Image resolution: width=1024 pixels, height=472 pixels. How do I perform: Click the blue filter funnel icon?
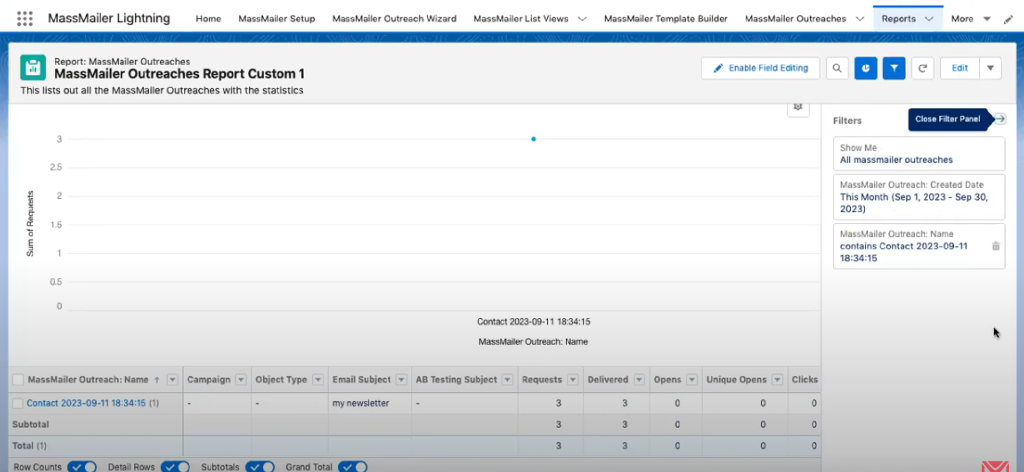pyautogui.click(x=895, y=68)
